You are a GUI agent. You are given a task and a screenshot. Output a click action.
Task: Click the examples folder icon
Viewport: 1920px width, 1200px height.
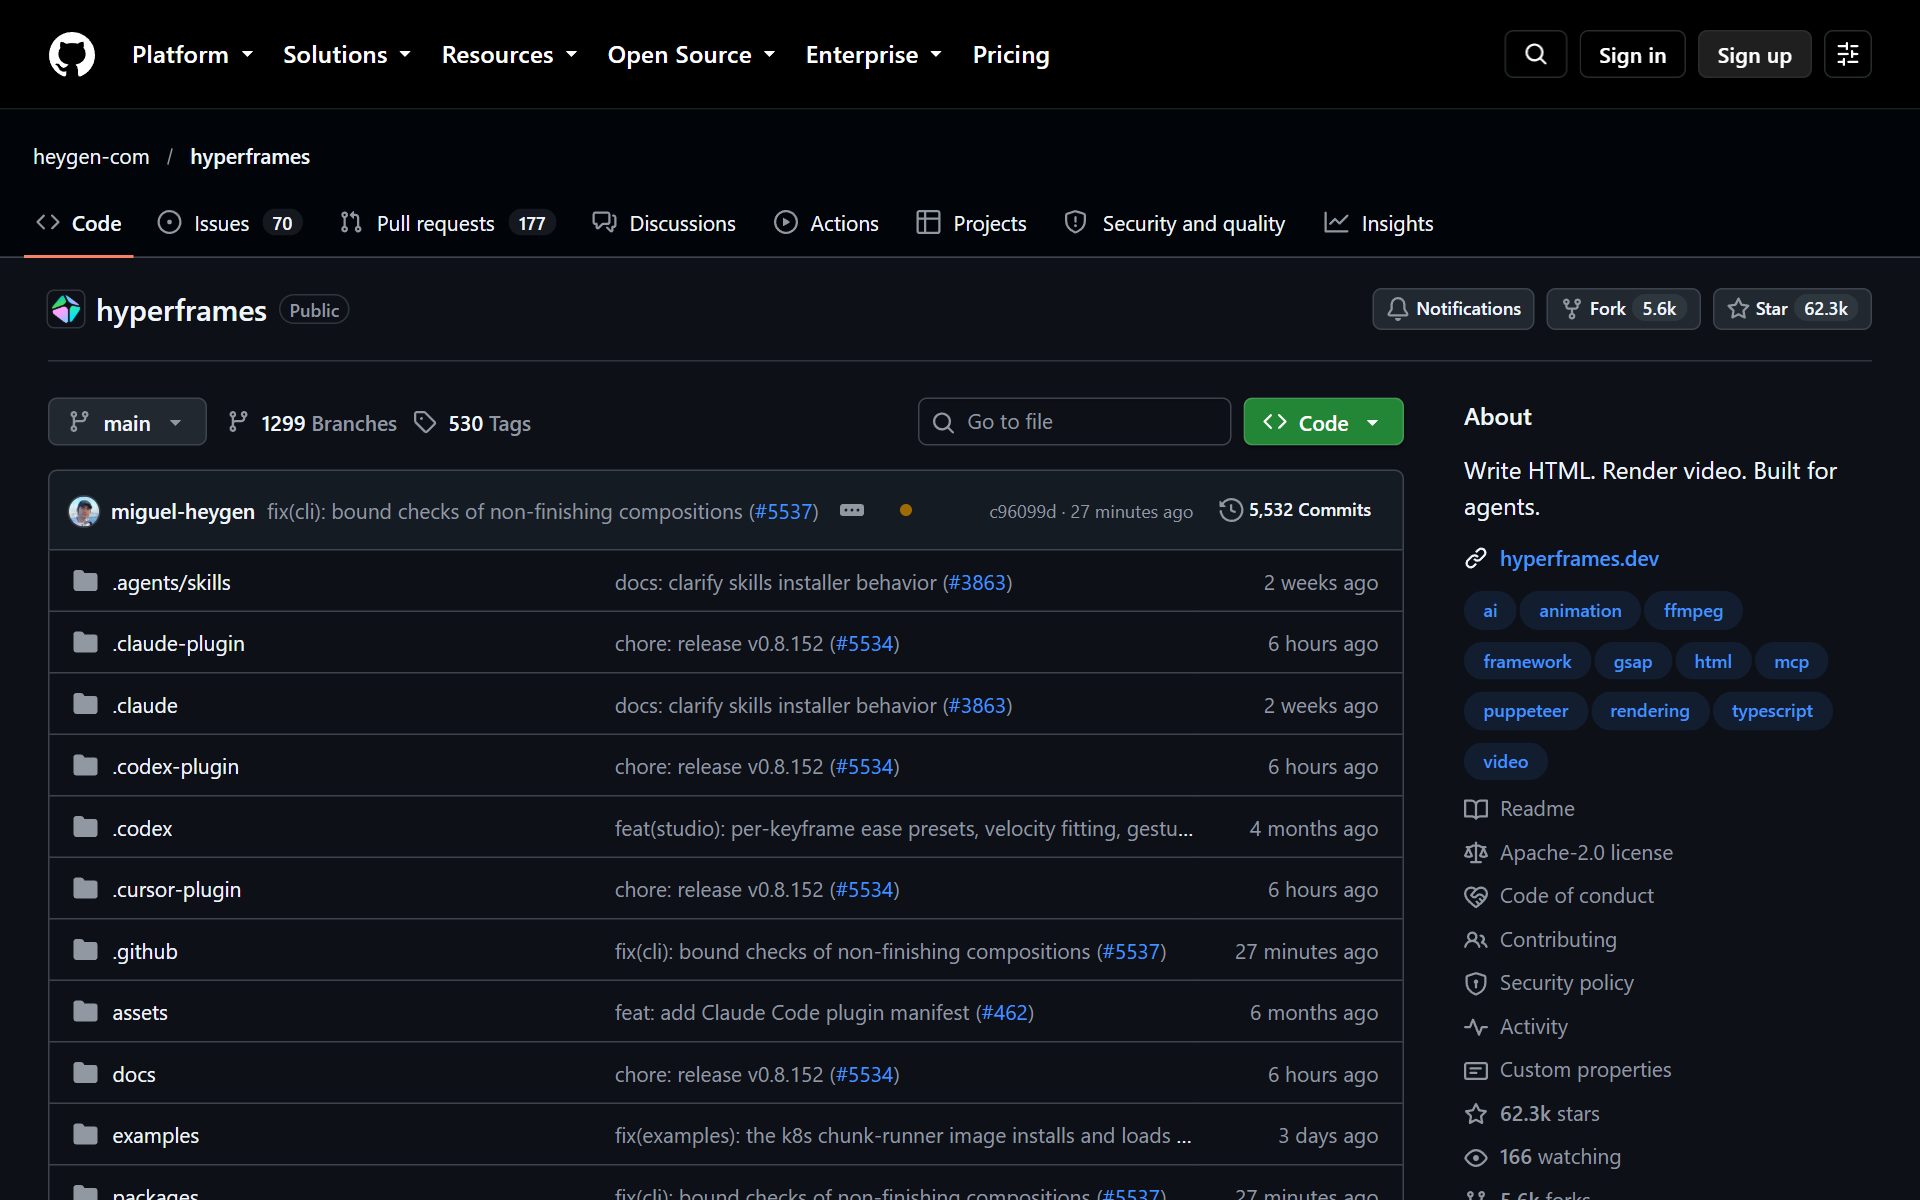[x=85, y=1135]
